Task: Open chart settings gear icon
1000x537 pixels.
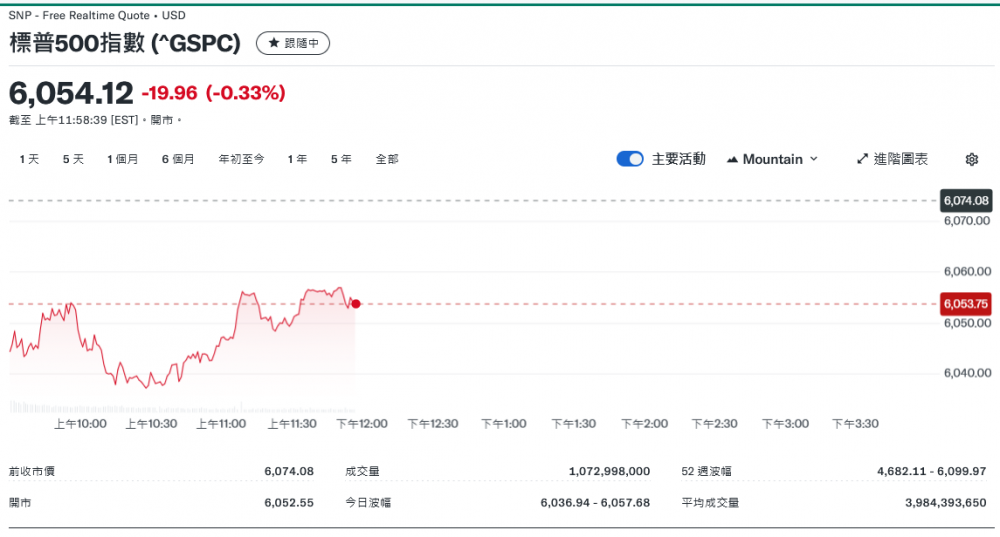Action: pos(971,159)
